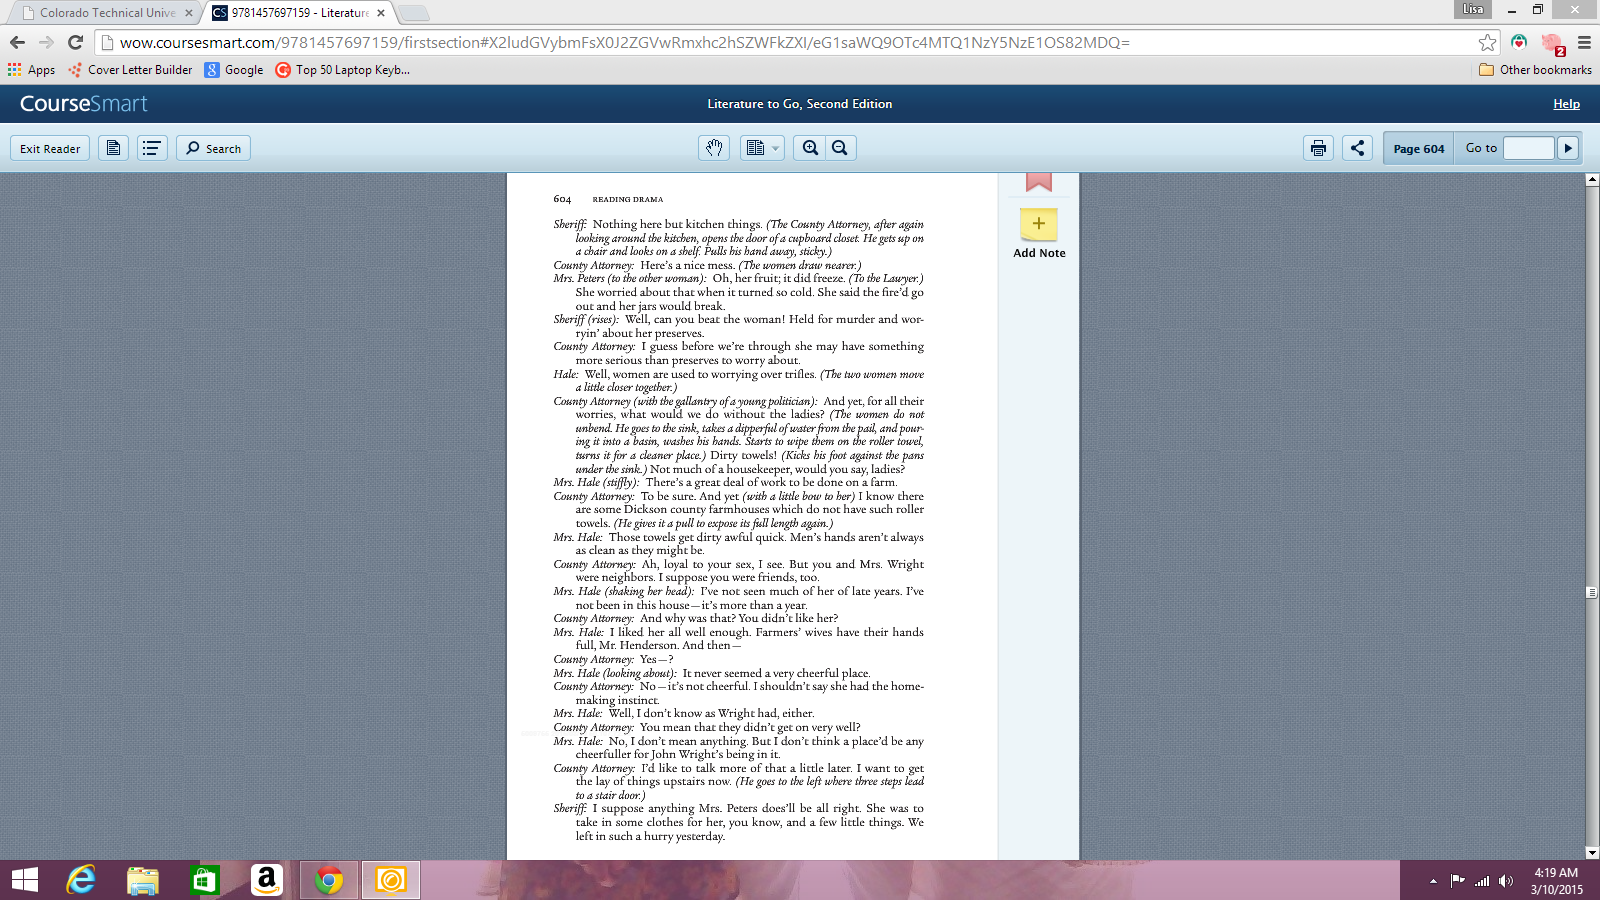Zoom out of the page

840,148
